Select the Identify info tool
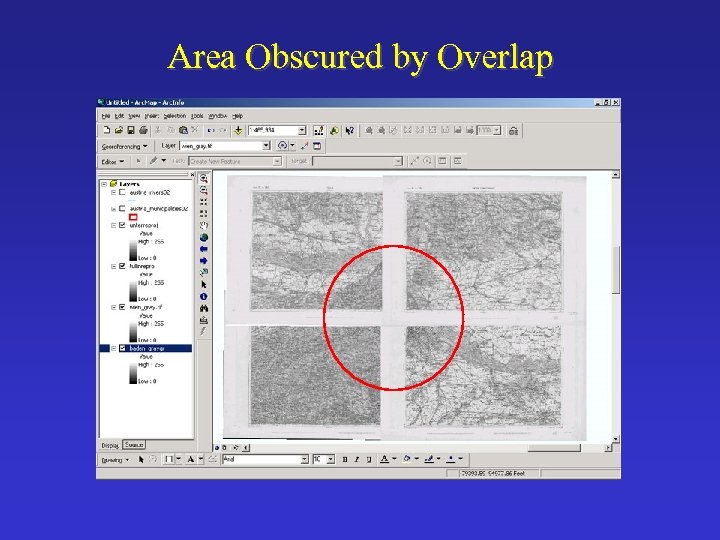This screenshot has width=720, height=540. point(203,297)
